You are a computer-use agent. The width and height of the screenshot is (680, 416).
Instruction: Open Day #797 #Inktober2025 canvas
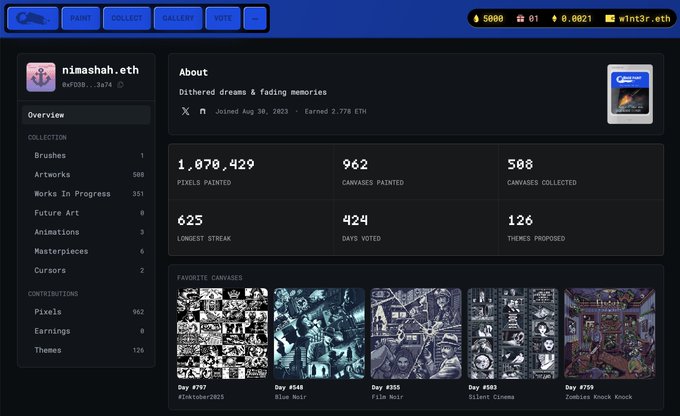point(222,333)
